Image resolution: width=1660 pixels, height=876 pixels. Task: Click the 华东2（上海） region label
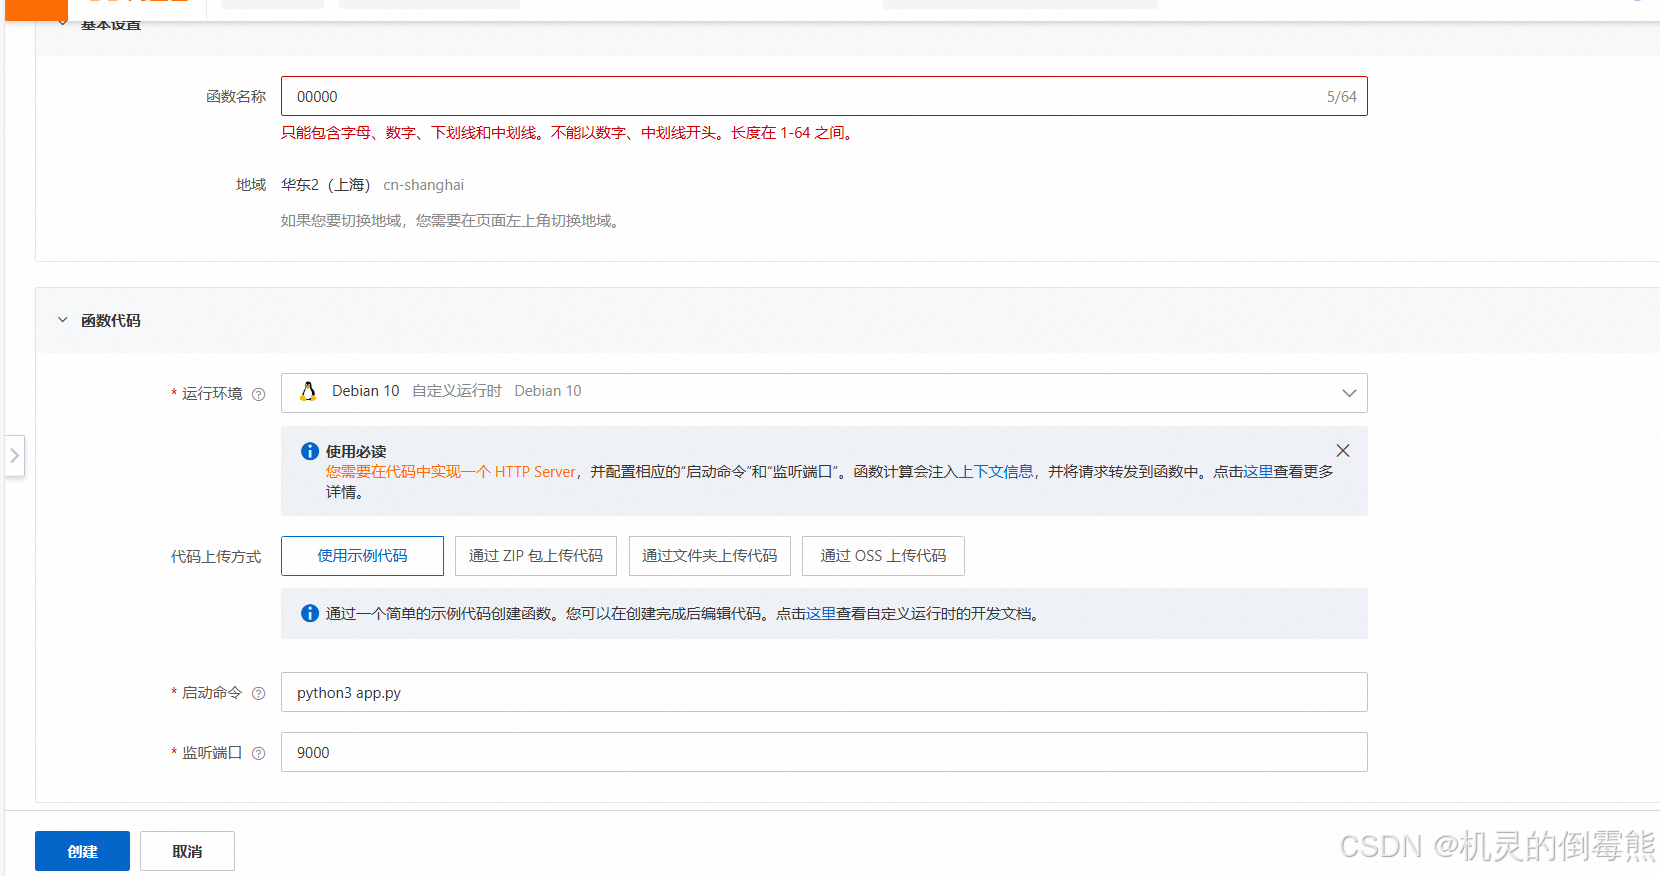[326, 185]
